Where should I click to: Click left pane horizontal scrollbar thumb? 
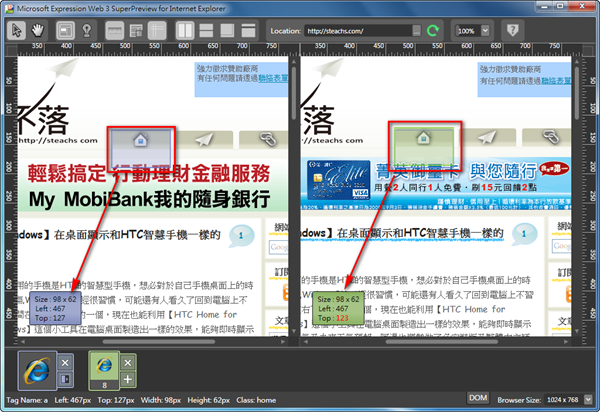coord(158,342)
